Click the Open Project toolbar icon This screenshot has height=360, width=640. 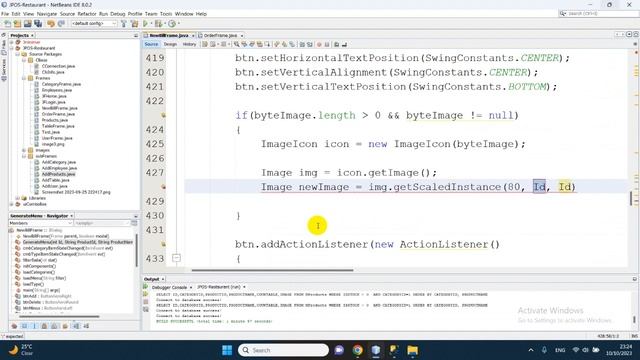pyautogui.click(x=27, y=24)
